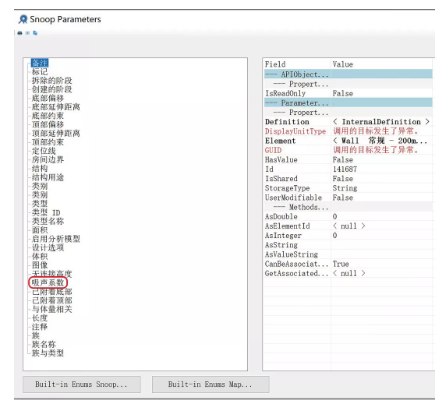
Task: Open Print Preview from the toolbar
Action: click(28, 33)
